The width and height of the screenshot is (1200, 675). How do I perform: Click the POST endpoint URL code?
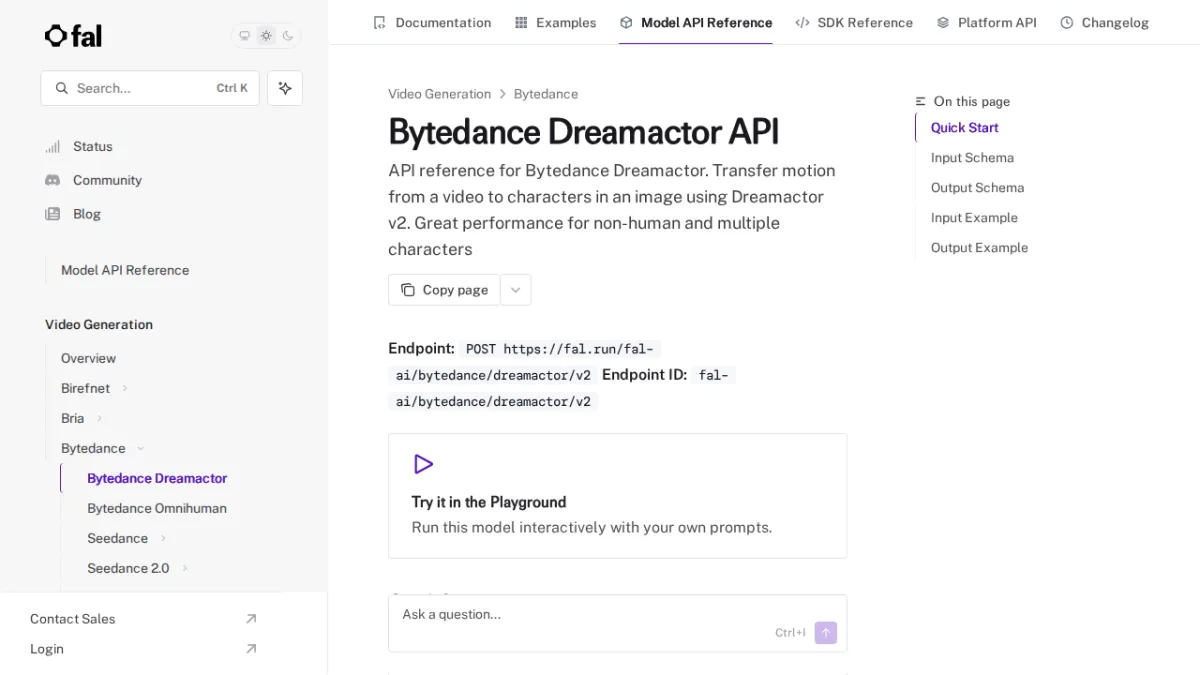(525, 362)
